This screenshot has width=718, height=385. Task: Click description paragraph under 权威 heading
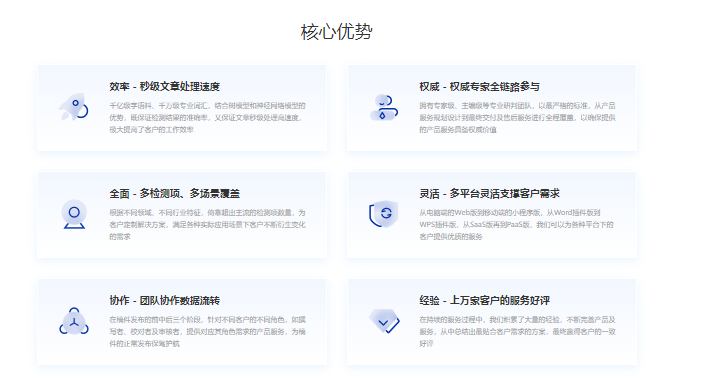(517, 118)
